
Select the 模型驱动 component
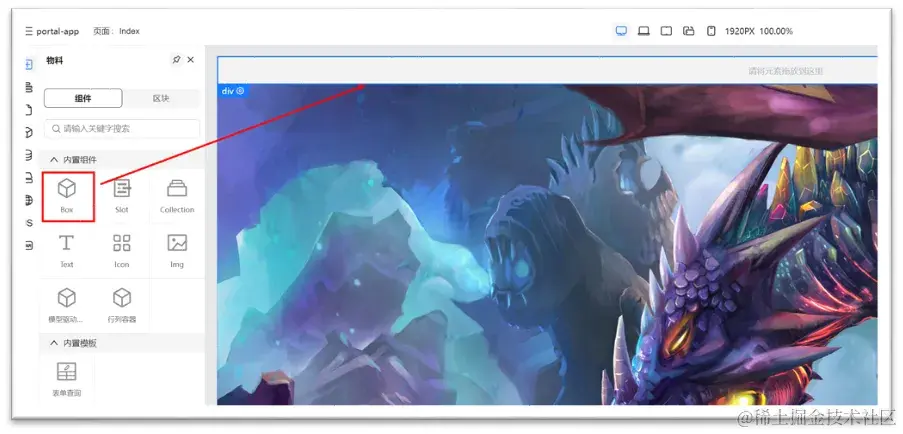tap(67, 306)
